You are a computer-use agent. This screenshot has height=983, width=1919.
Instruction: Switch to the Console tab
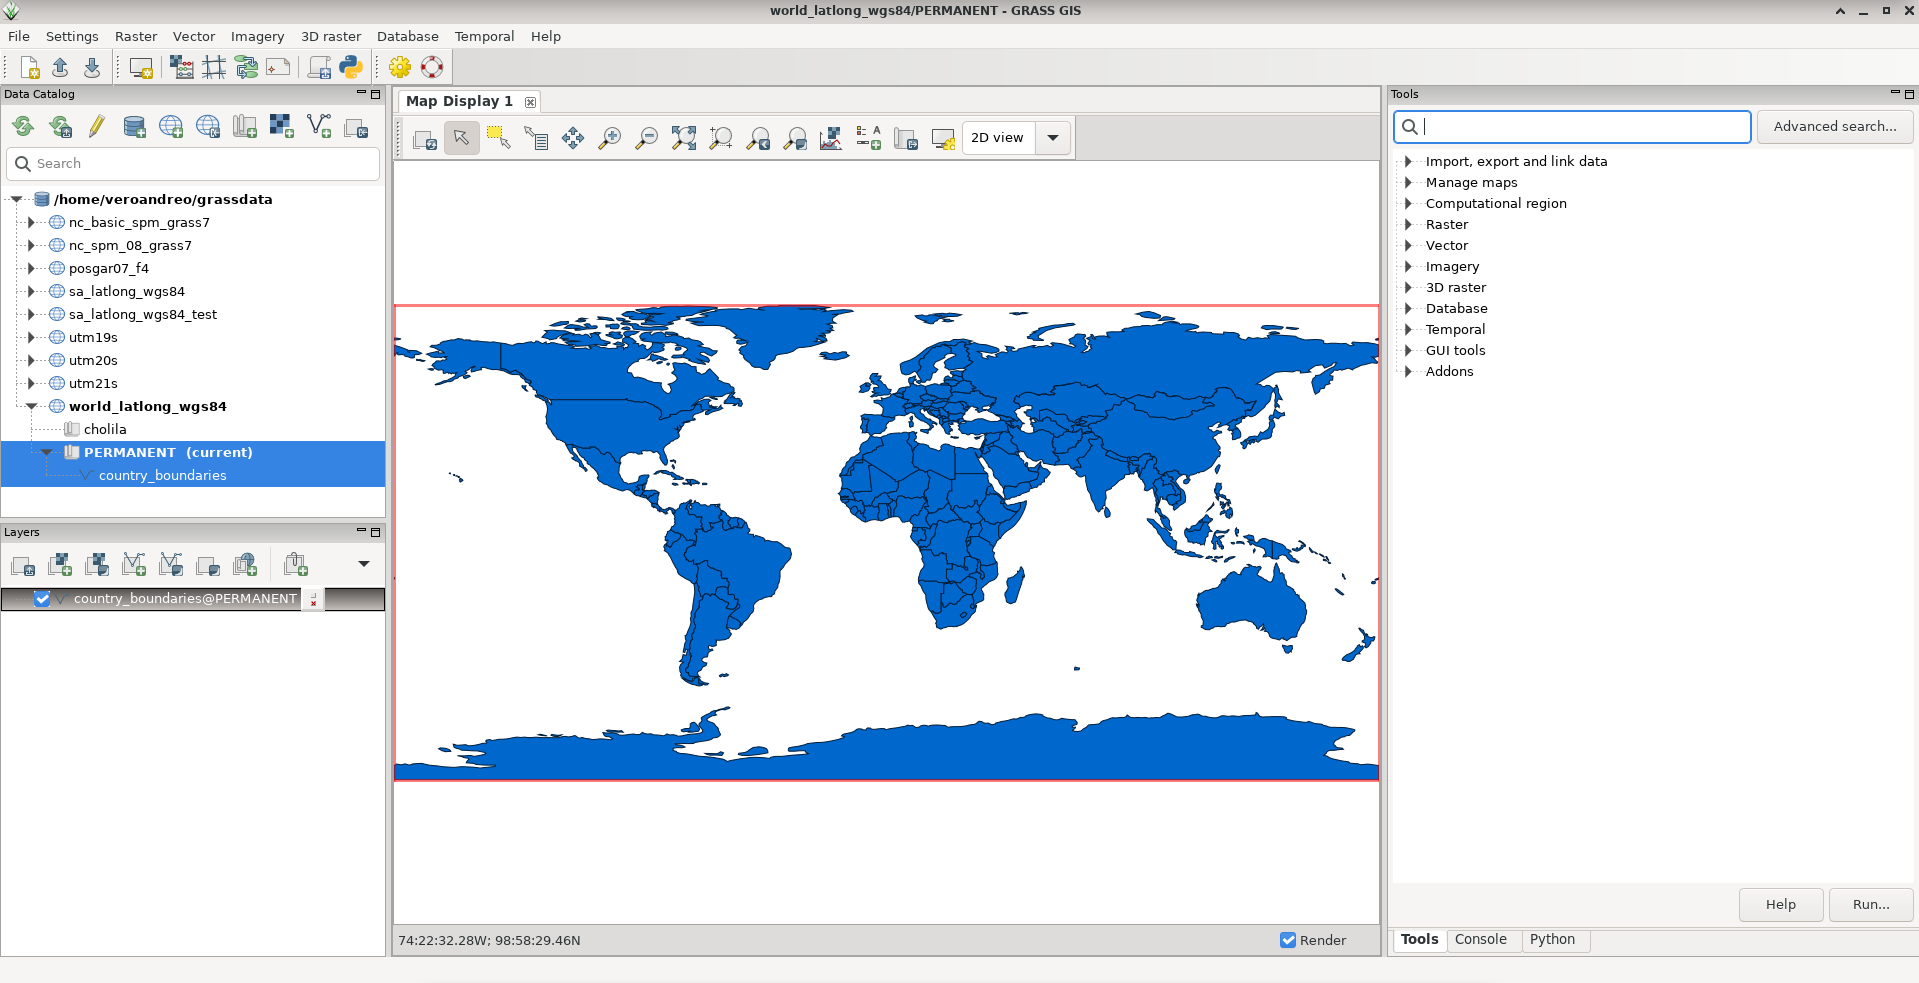click(1480, 940)
